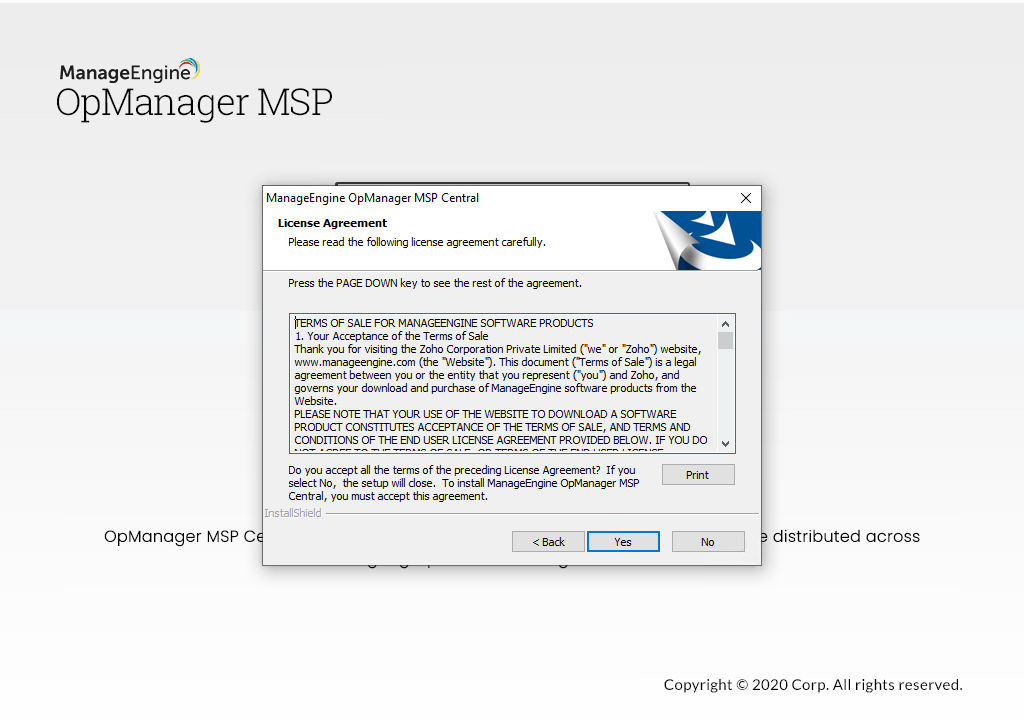The width and height of the screenshot is (1026, 720).
Task: Click the scrollbar down arrow in license text
Action: [726, 443]
